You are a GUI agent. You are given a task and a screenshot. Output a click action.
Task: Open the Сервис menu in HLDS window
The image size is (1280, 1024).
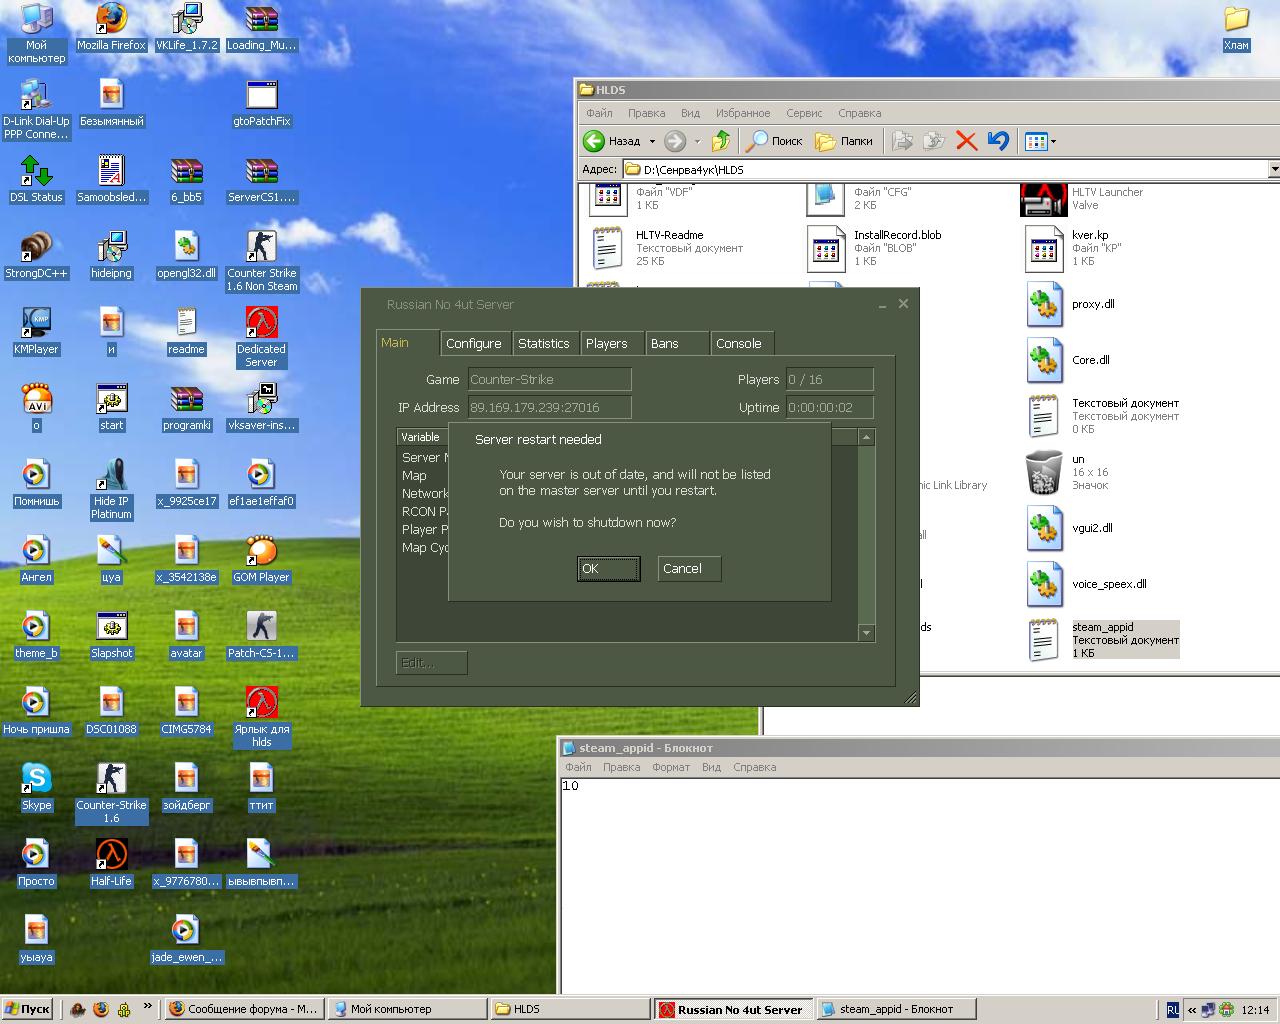coord(804,113)
